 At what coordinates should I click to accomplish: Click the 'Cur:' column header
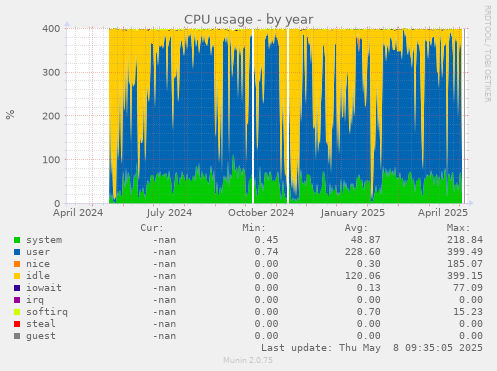click(152, 228)
